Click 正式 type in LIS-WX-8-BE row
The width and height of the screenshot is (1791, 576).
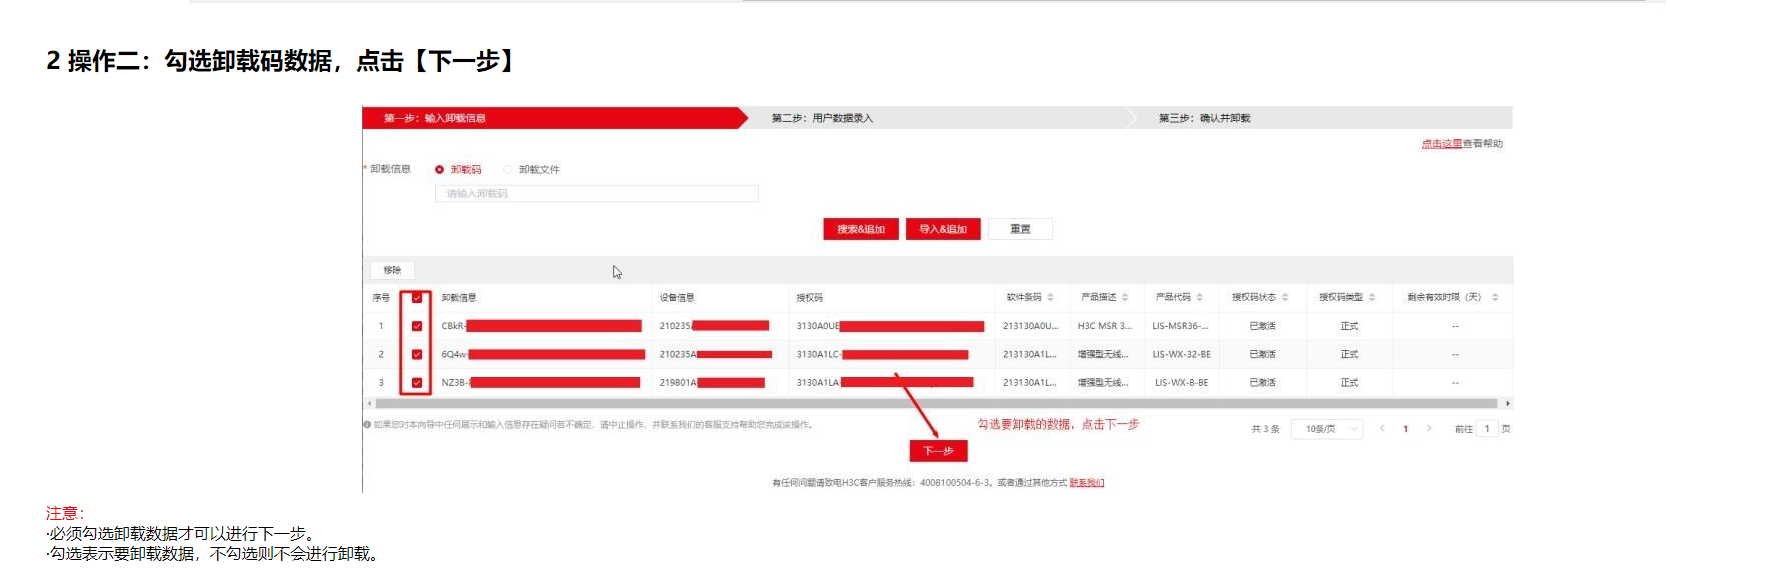pyautogui.click(x=1349, y=382)
